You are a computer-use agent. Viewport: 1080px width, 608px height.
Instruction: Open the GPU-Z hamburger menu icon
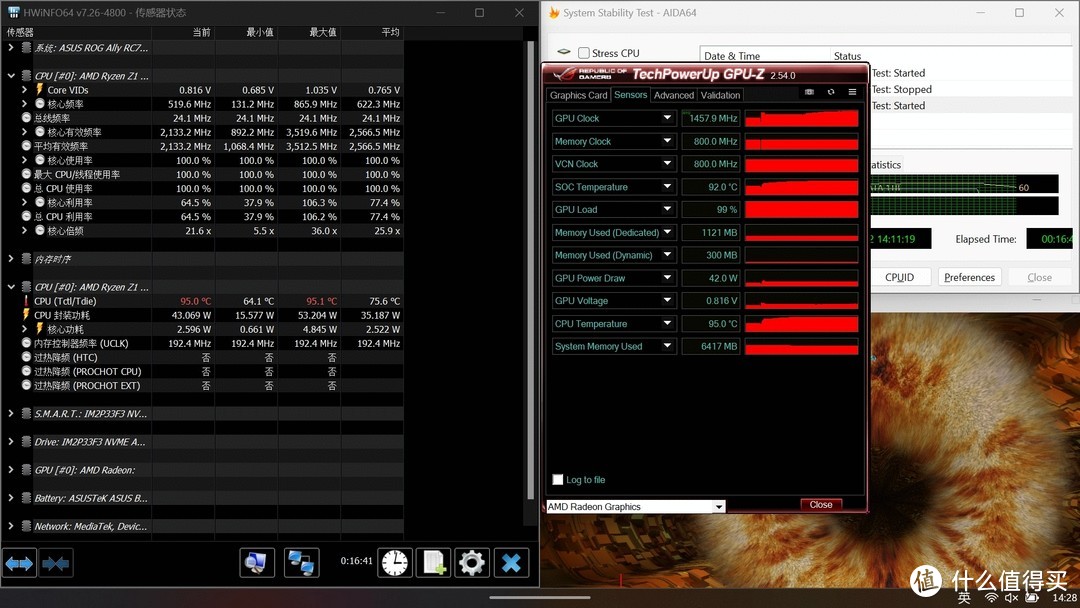tap(852, 92)
